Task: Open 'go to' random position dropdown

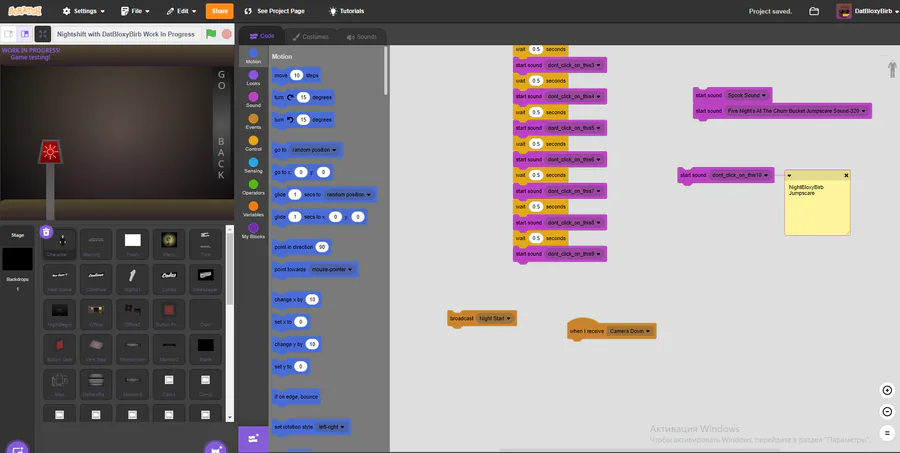Action: point(315,150)
